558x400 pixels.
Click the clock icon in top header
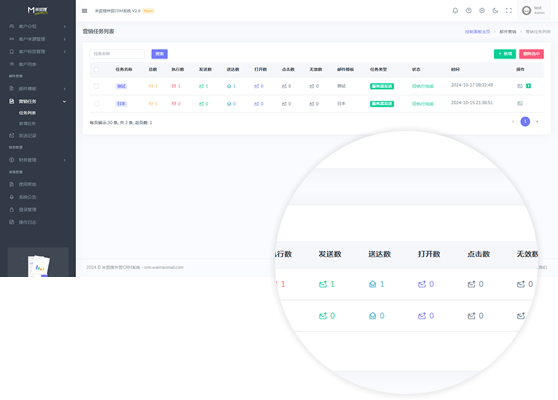click(469, 11)
